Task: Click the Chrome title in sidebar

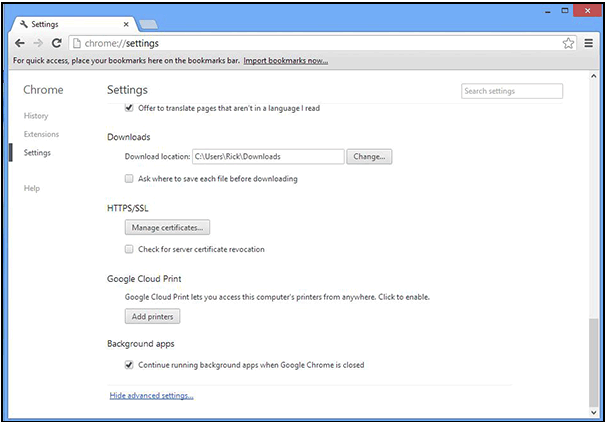Action: pos(43,90)
